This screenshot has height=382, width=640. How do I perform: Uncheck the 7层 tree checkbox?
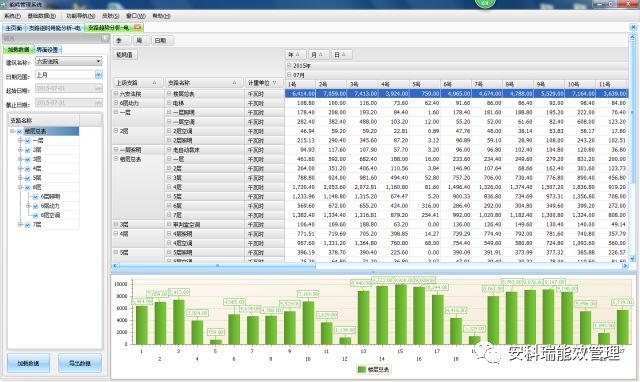coord(27,225)
